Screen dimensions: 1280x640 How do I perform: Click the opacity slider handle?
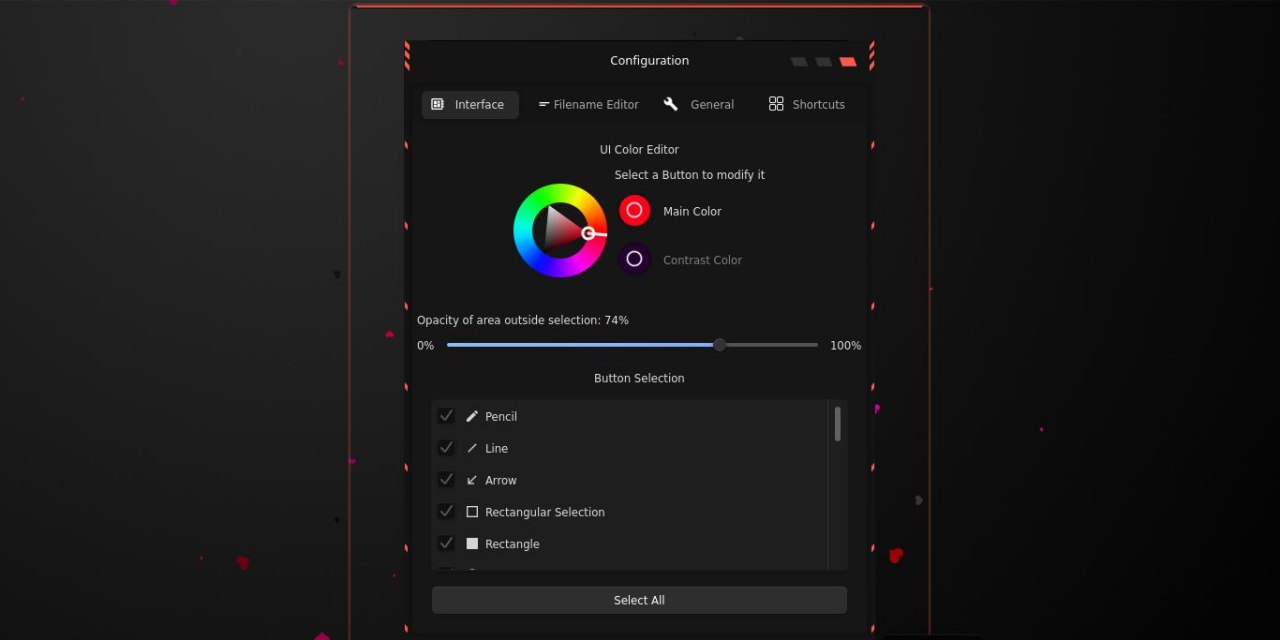(719, 345)
